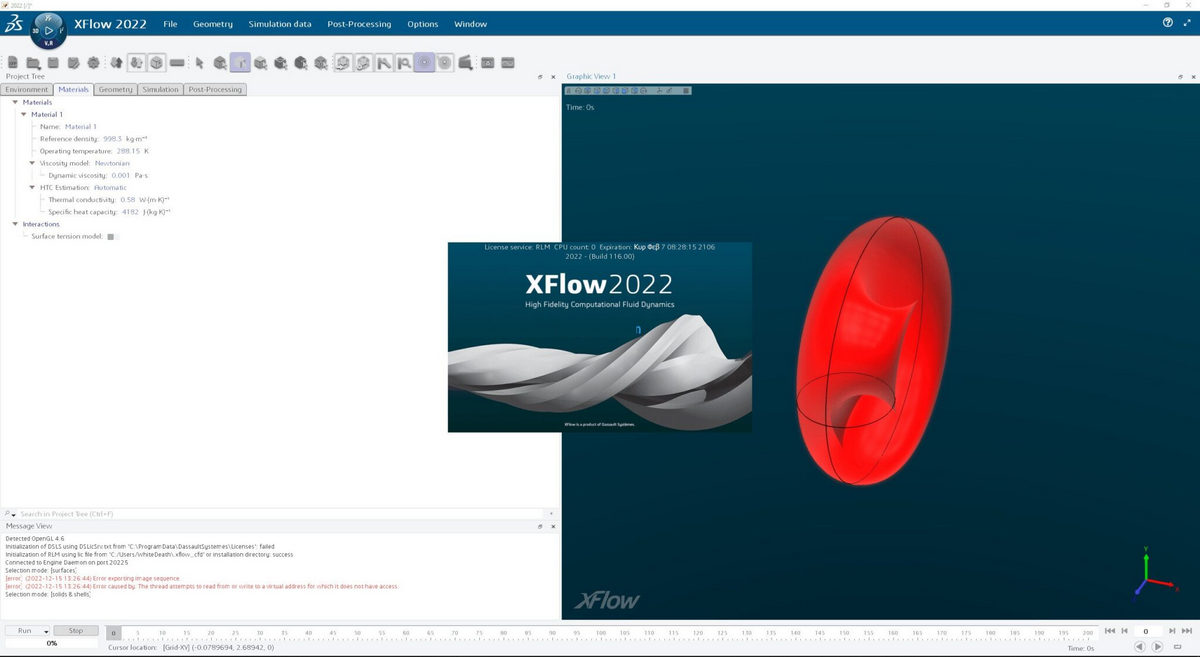1200x657 pixels.
Task: Switch to the Simulation tab
Action: pos(160,89)
